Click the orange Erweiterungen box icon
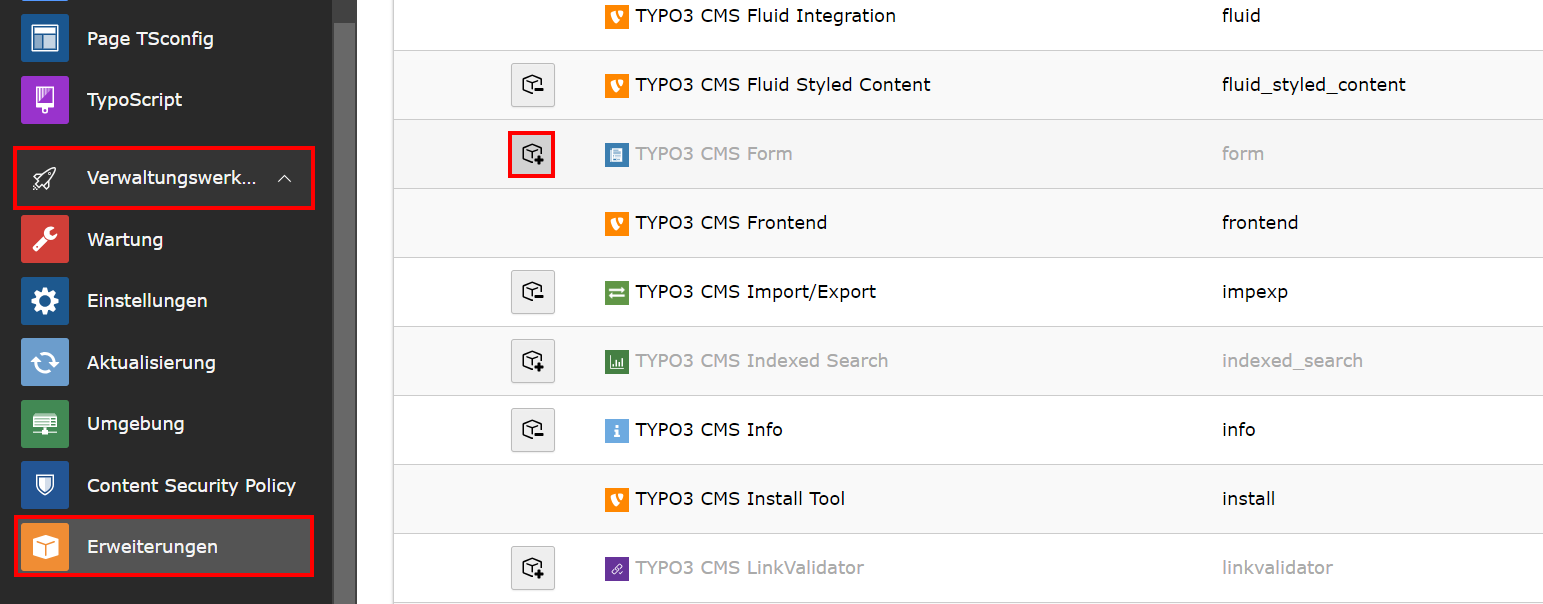This screenshot has height=604, width=1543. coord(45,547)
